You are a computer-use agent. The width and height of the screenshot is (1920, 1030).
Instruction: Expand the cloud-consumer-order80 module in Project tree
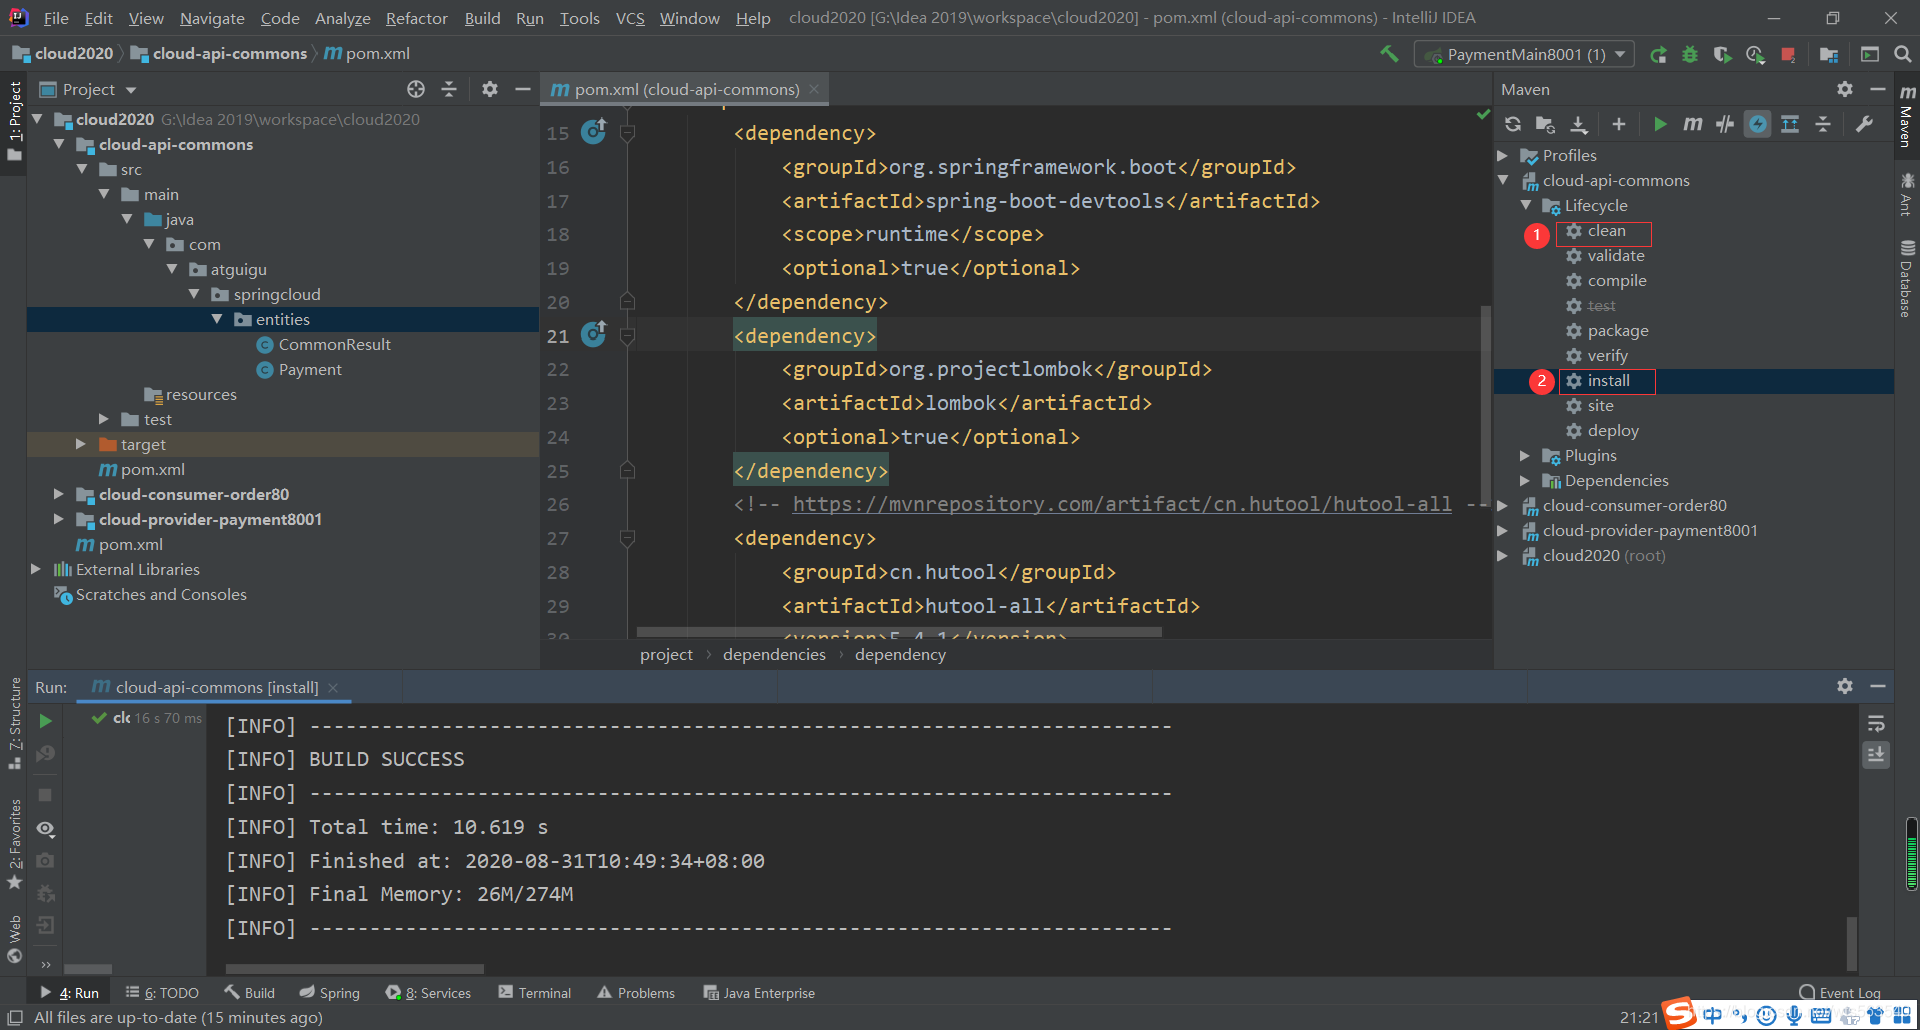point(59,494)
